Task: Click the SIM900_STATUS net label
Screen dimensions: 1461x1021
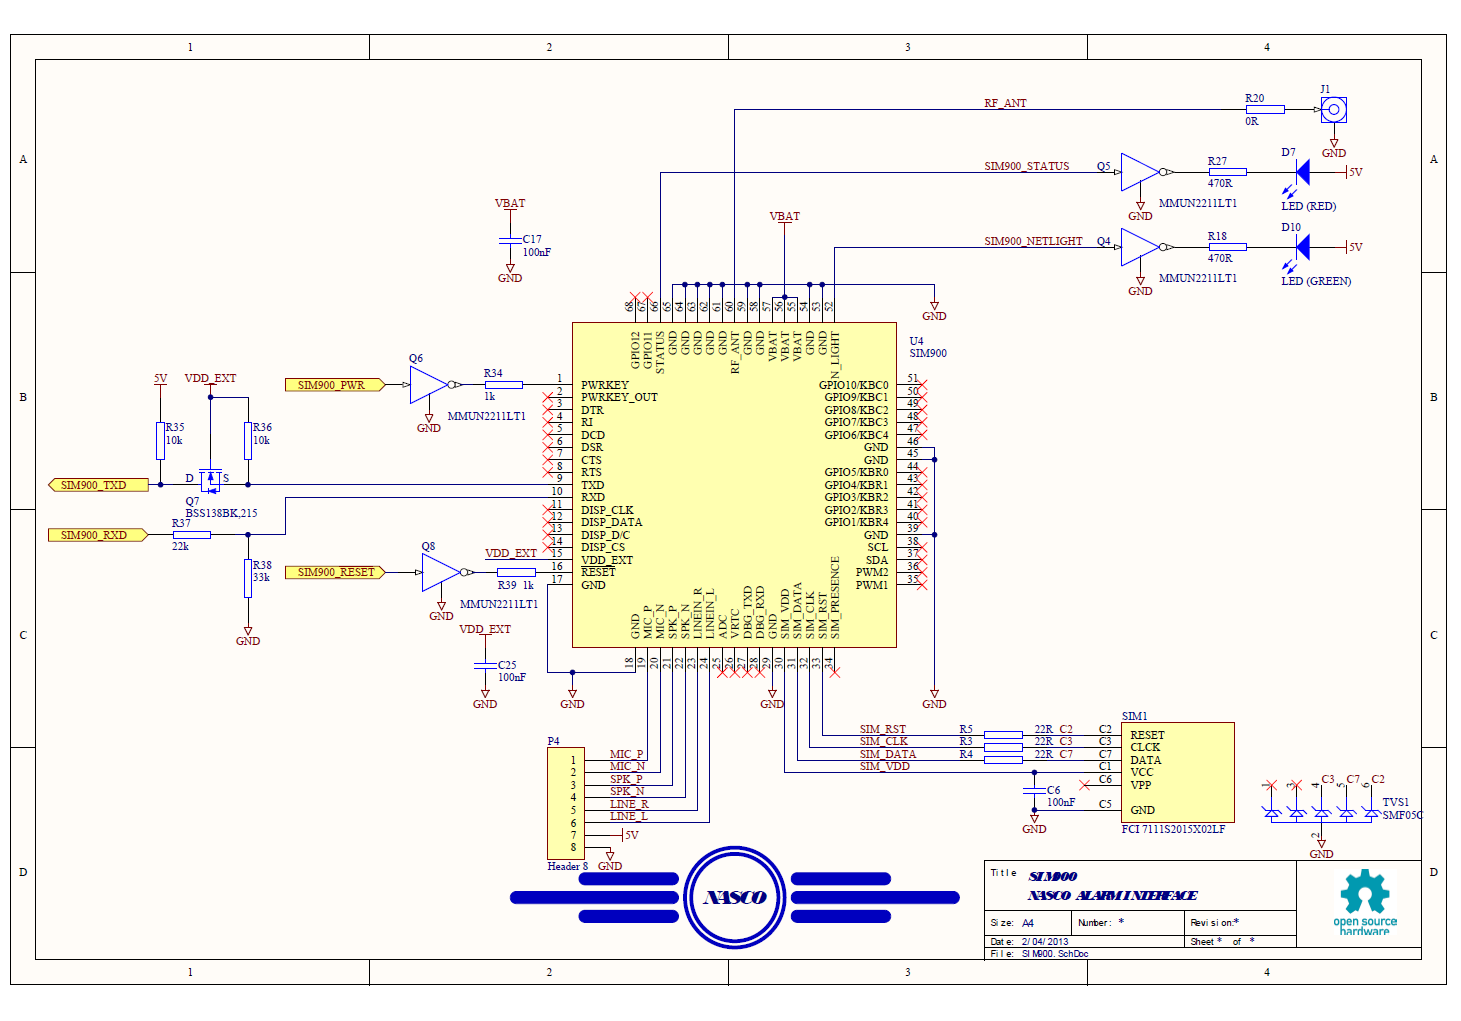Action: click(x=1027, y=166)
